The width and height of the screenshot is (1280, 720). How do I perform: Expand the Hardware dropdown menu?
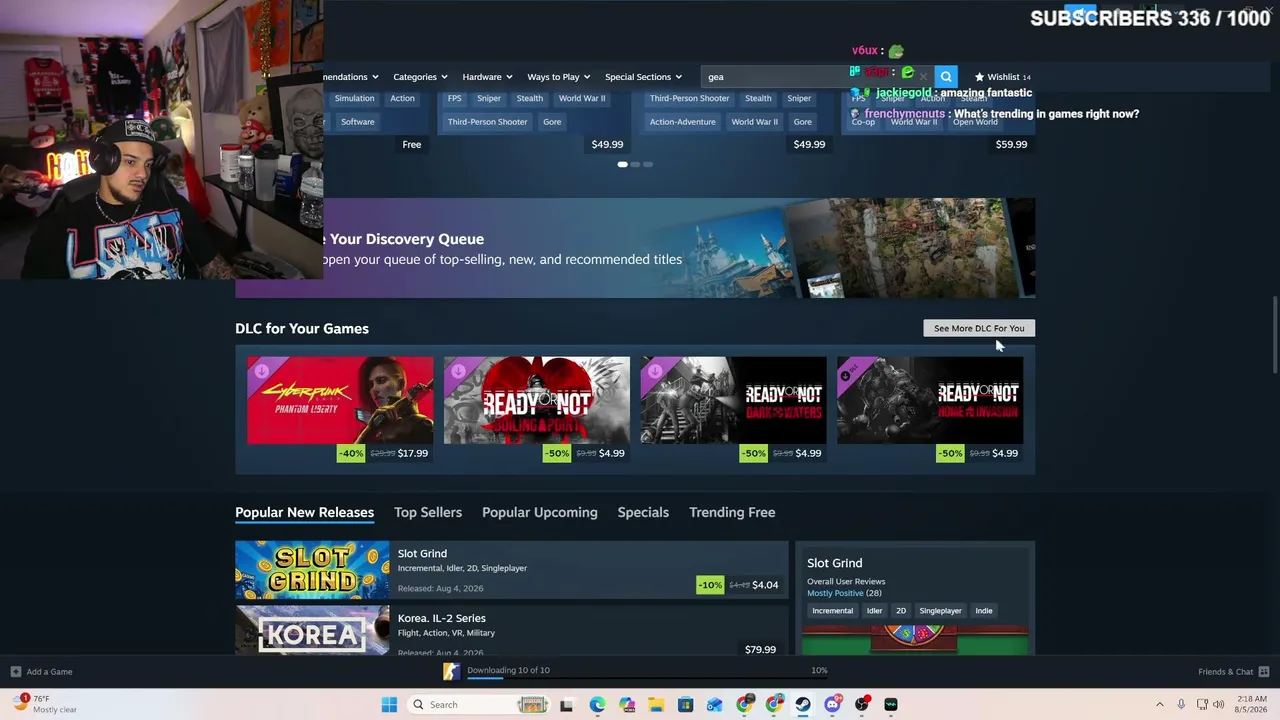pyautogui.click(x=487, y=77)
